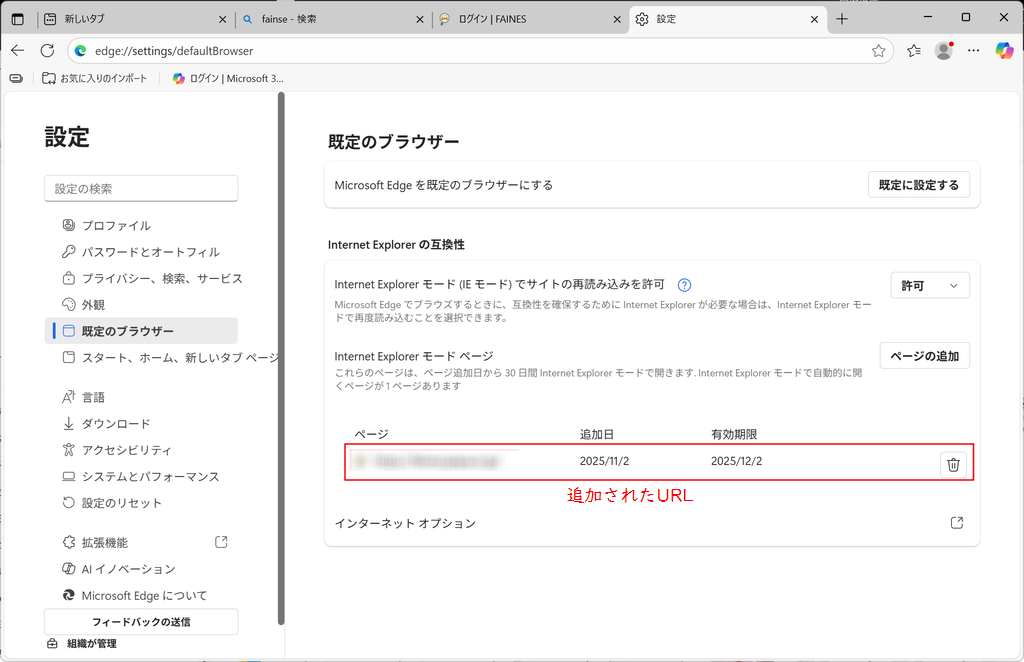Viewport: 1024px width, 662px height.
Task: Click the 既定に設定する button
Action: click(x=918, y=184)
